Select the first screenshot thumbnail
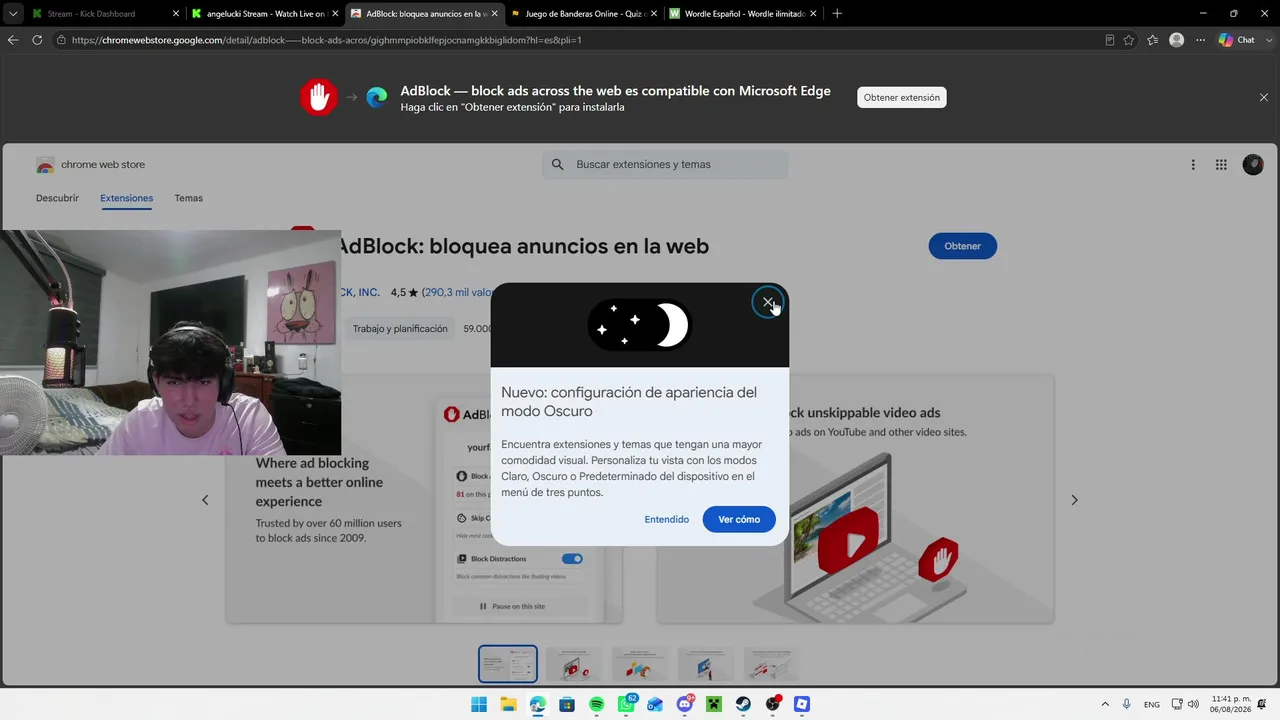The width and height of the screenshot is (1280, 720). [x=508, y=664]
